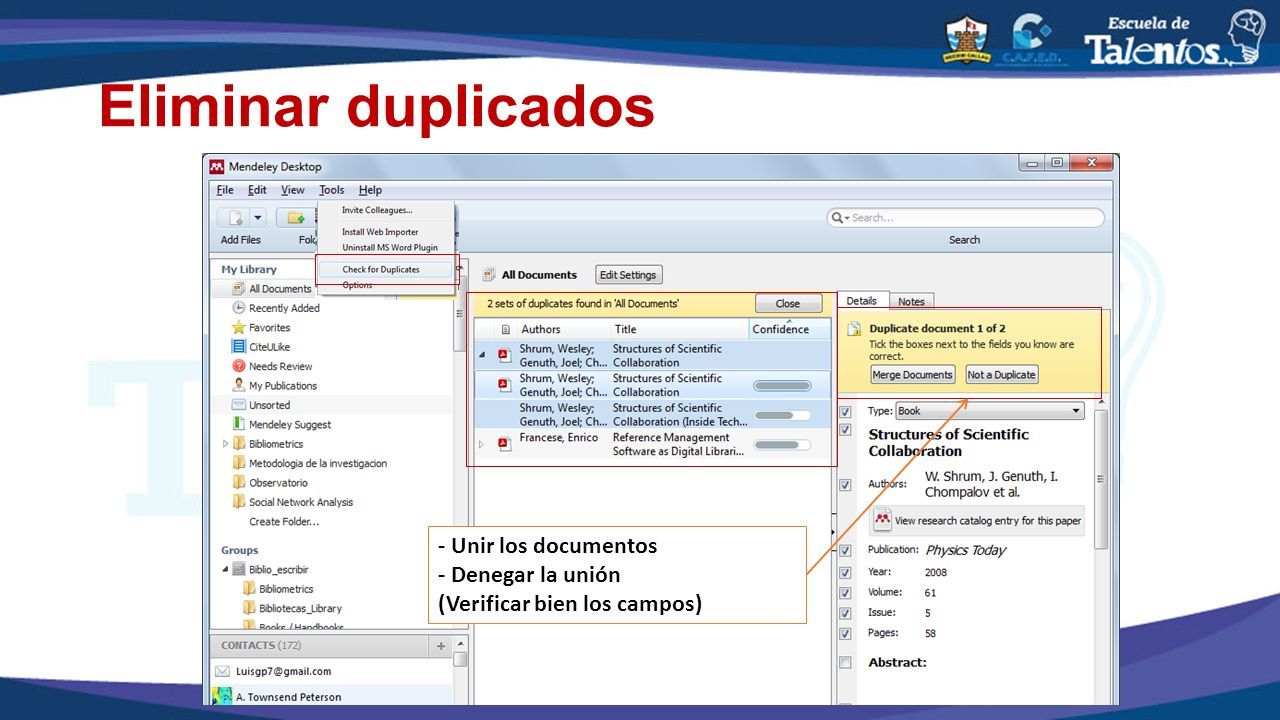The height and width of the screenshot is (720, 1280).
Task: Click the Favorites star icon
Action: (239, 327)
